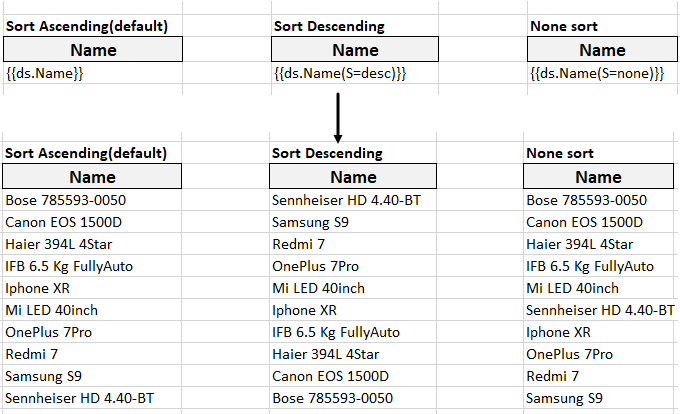Click 'Sennheiser HD 4.40-BT' atop descending results

[346, 200]
